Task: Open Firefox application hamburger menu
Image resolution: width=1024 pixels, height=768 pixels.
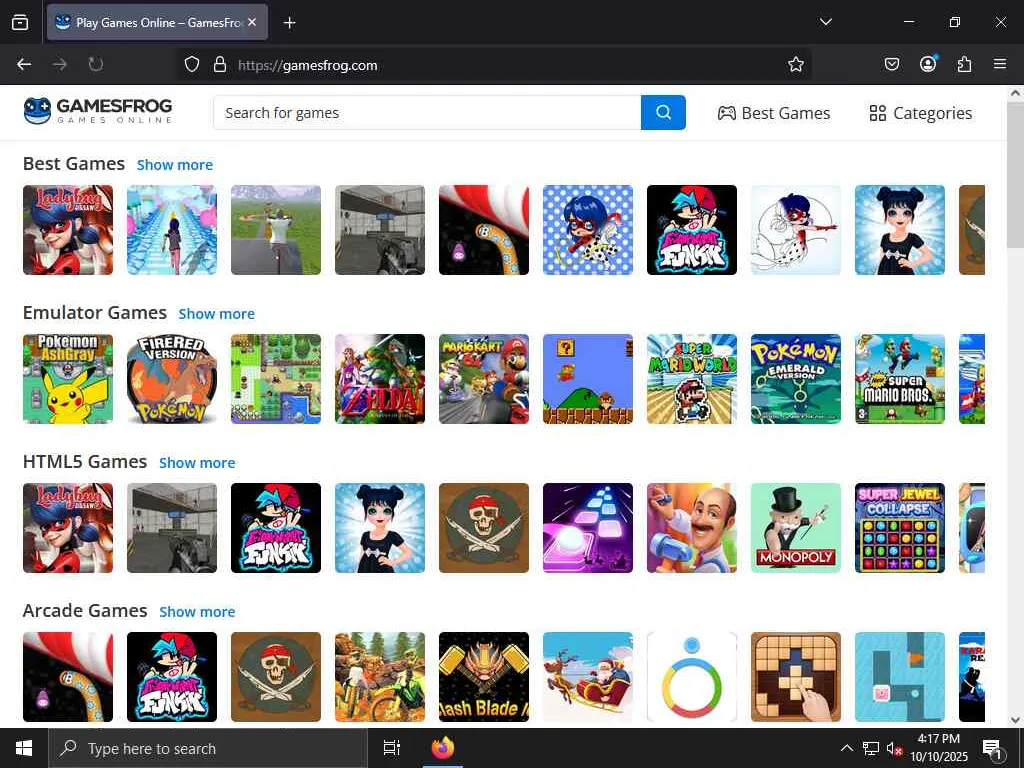Action: [x=1000, y=64]
